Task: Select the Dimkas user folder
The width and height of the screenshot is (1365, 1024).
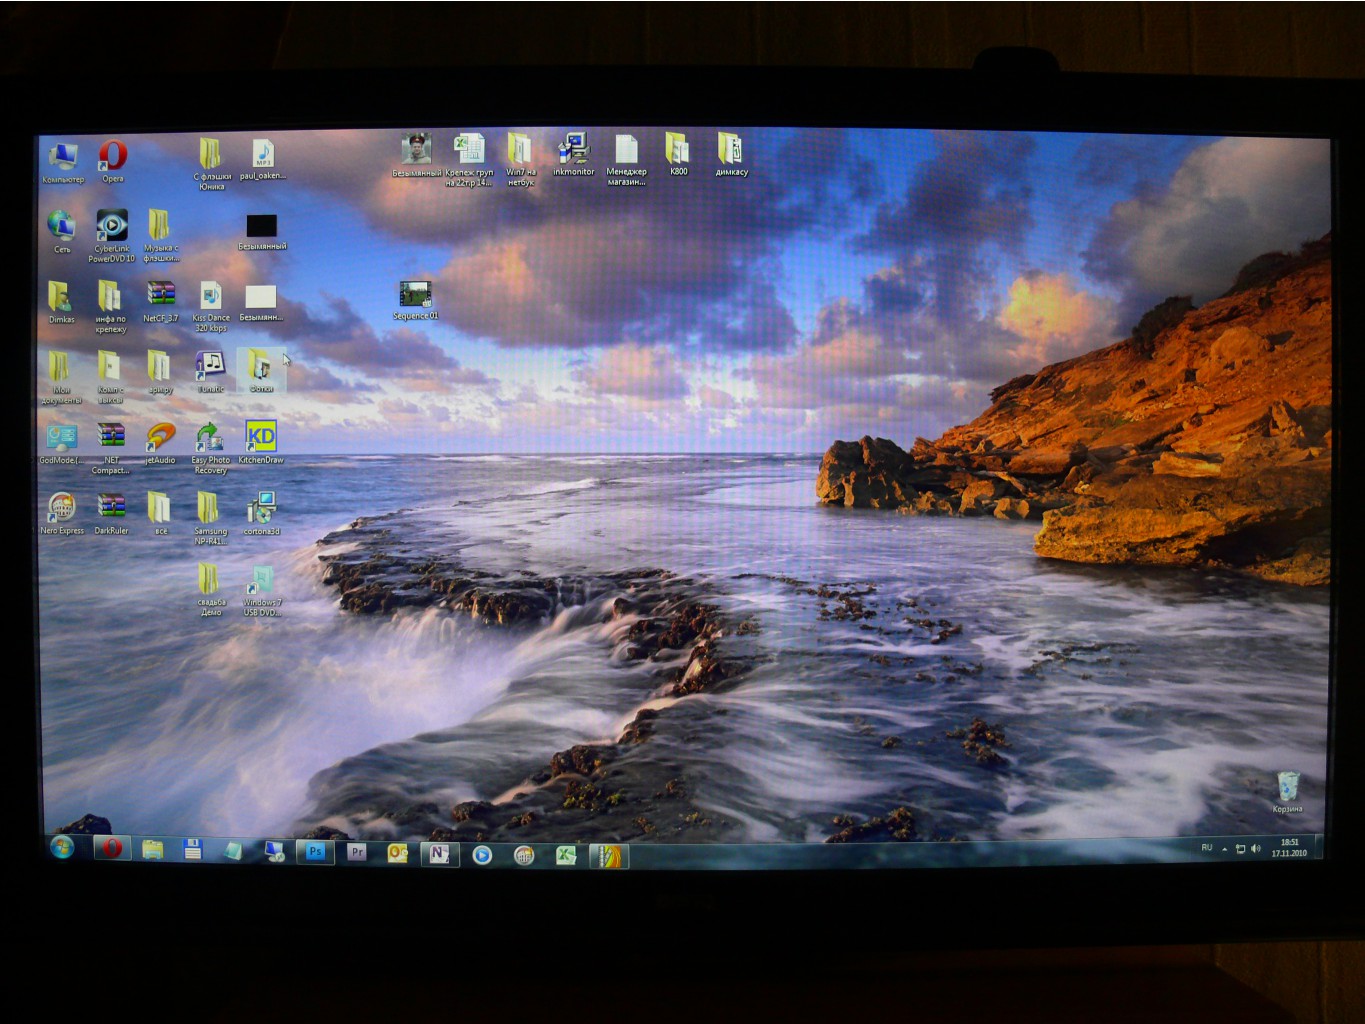Action: [61, 303]
